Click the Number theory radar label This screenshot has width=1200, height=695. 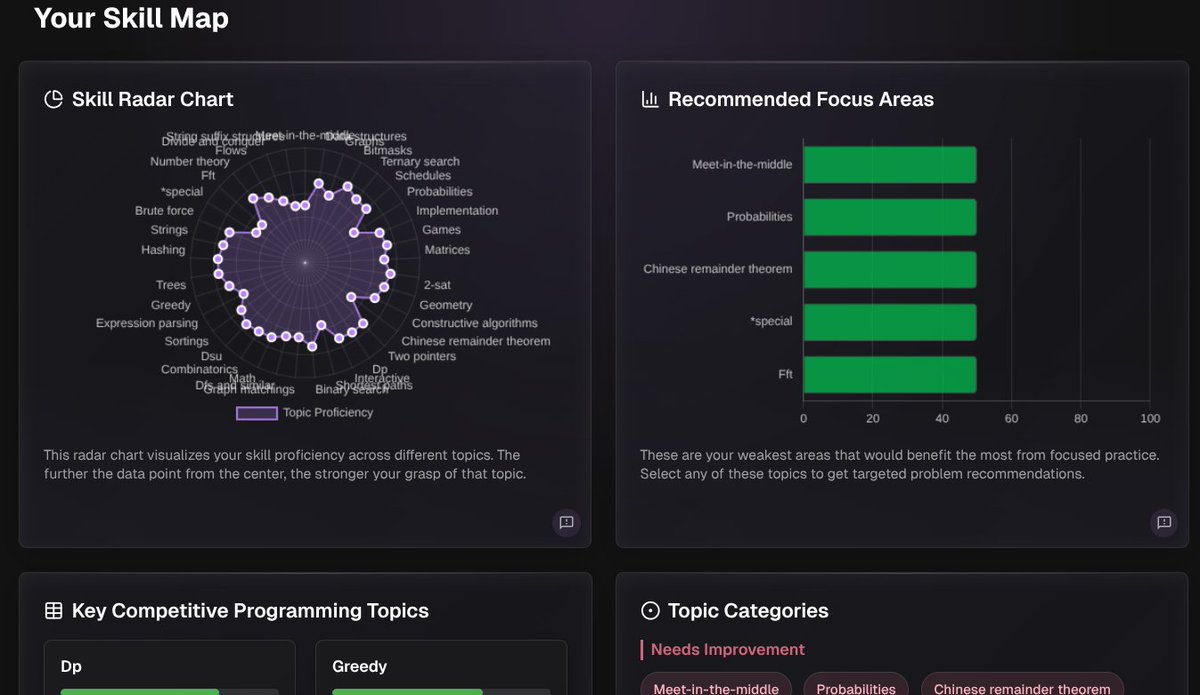click(190, 161)
